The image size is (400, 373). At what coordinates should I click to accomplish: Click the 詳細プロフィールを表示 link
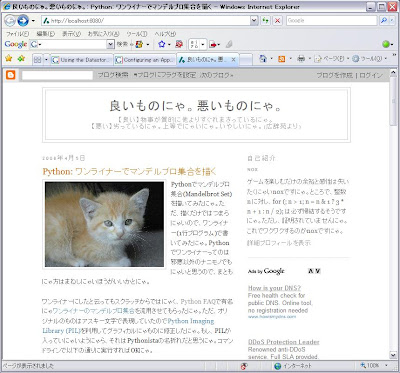pyautogui.click(x=279, y=243)
